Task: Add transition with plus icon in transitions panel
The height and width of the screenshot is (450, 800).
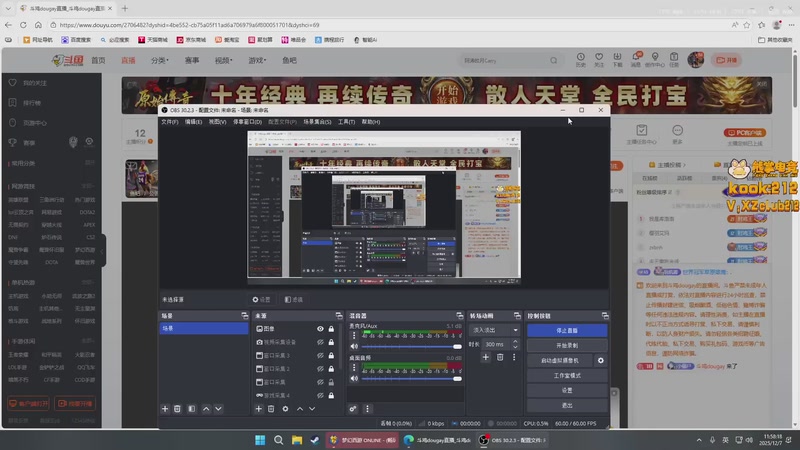Action: point(486,357)
